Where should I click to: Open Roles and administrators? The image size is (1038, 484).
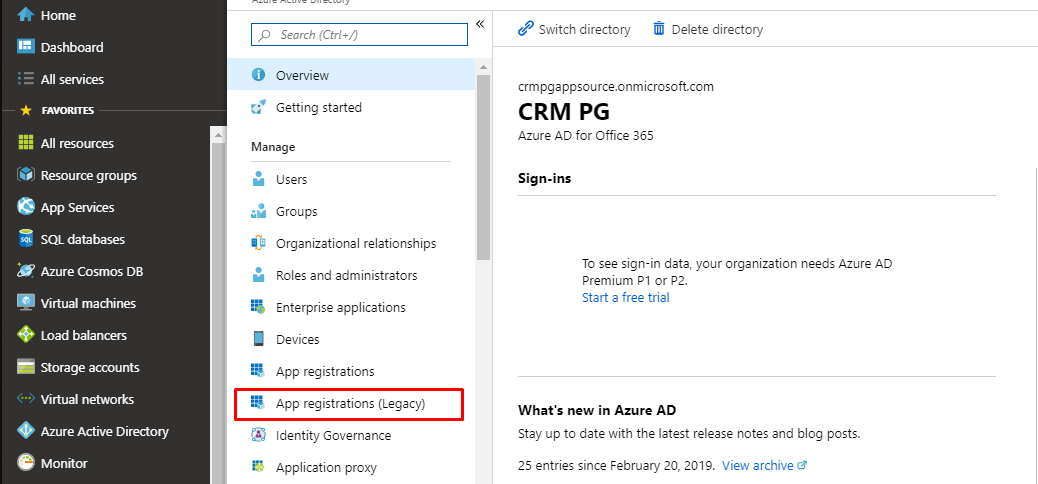tap(346, 275)
